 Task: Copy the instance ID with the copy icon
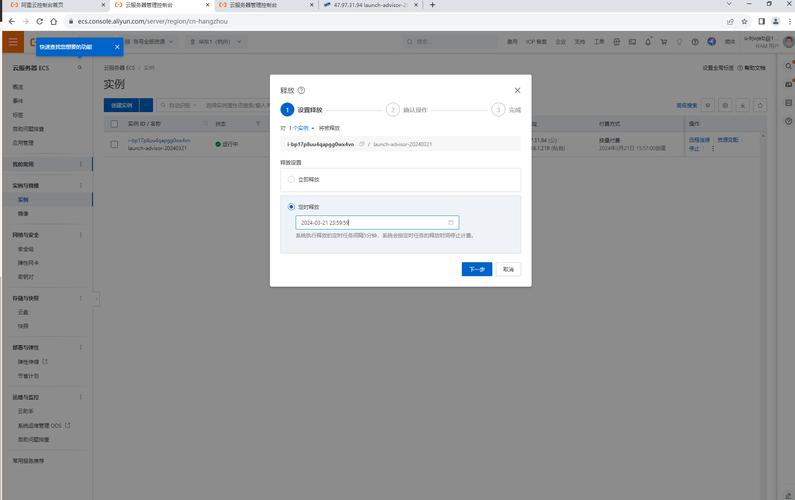coord(362,144)
